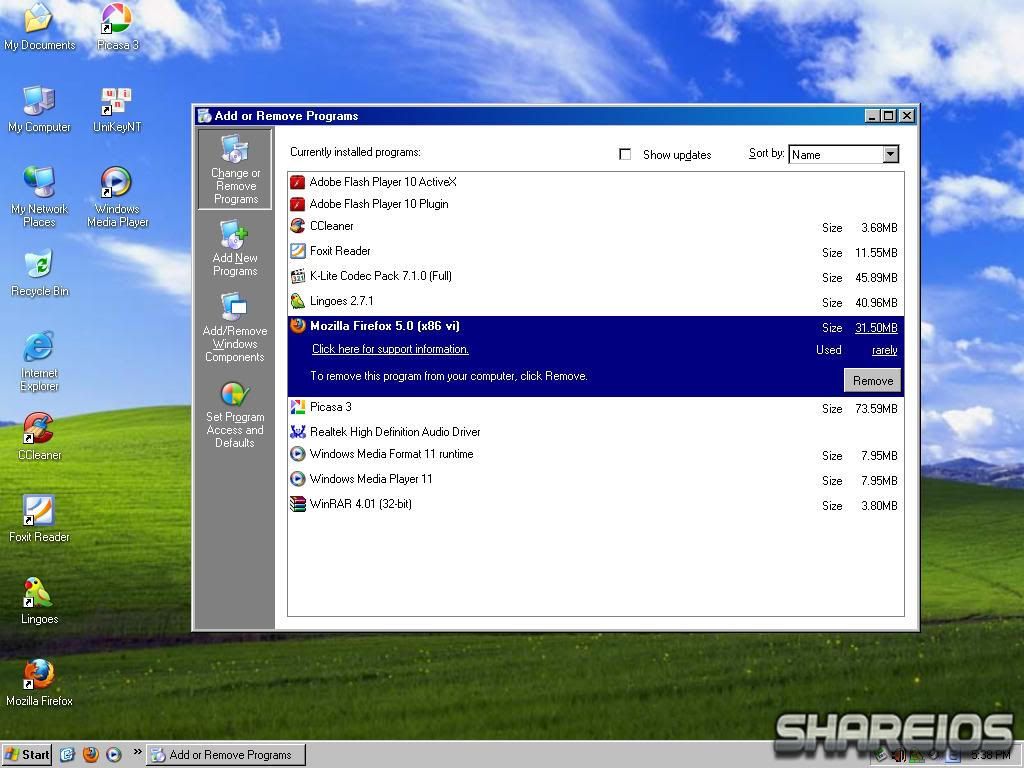Image resolution: width=1024 pixels, height=768 pixels.
Task: Click Adobe Flash Player 10 Plugin icon
Action: pos(298,204)
